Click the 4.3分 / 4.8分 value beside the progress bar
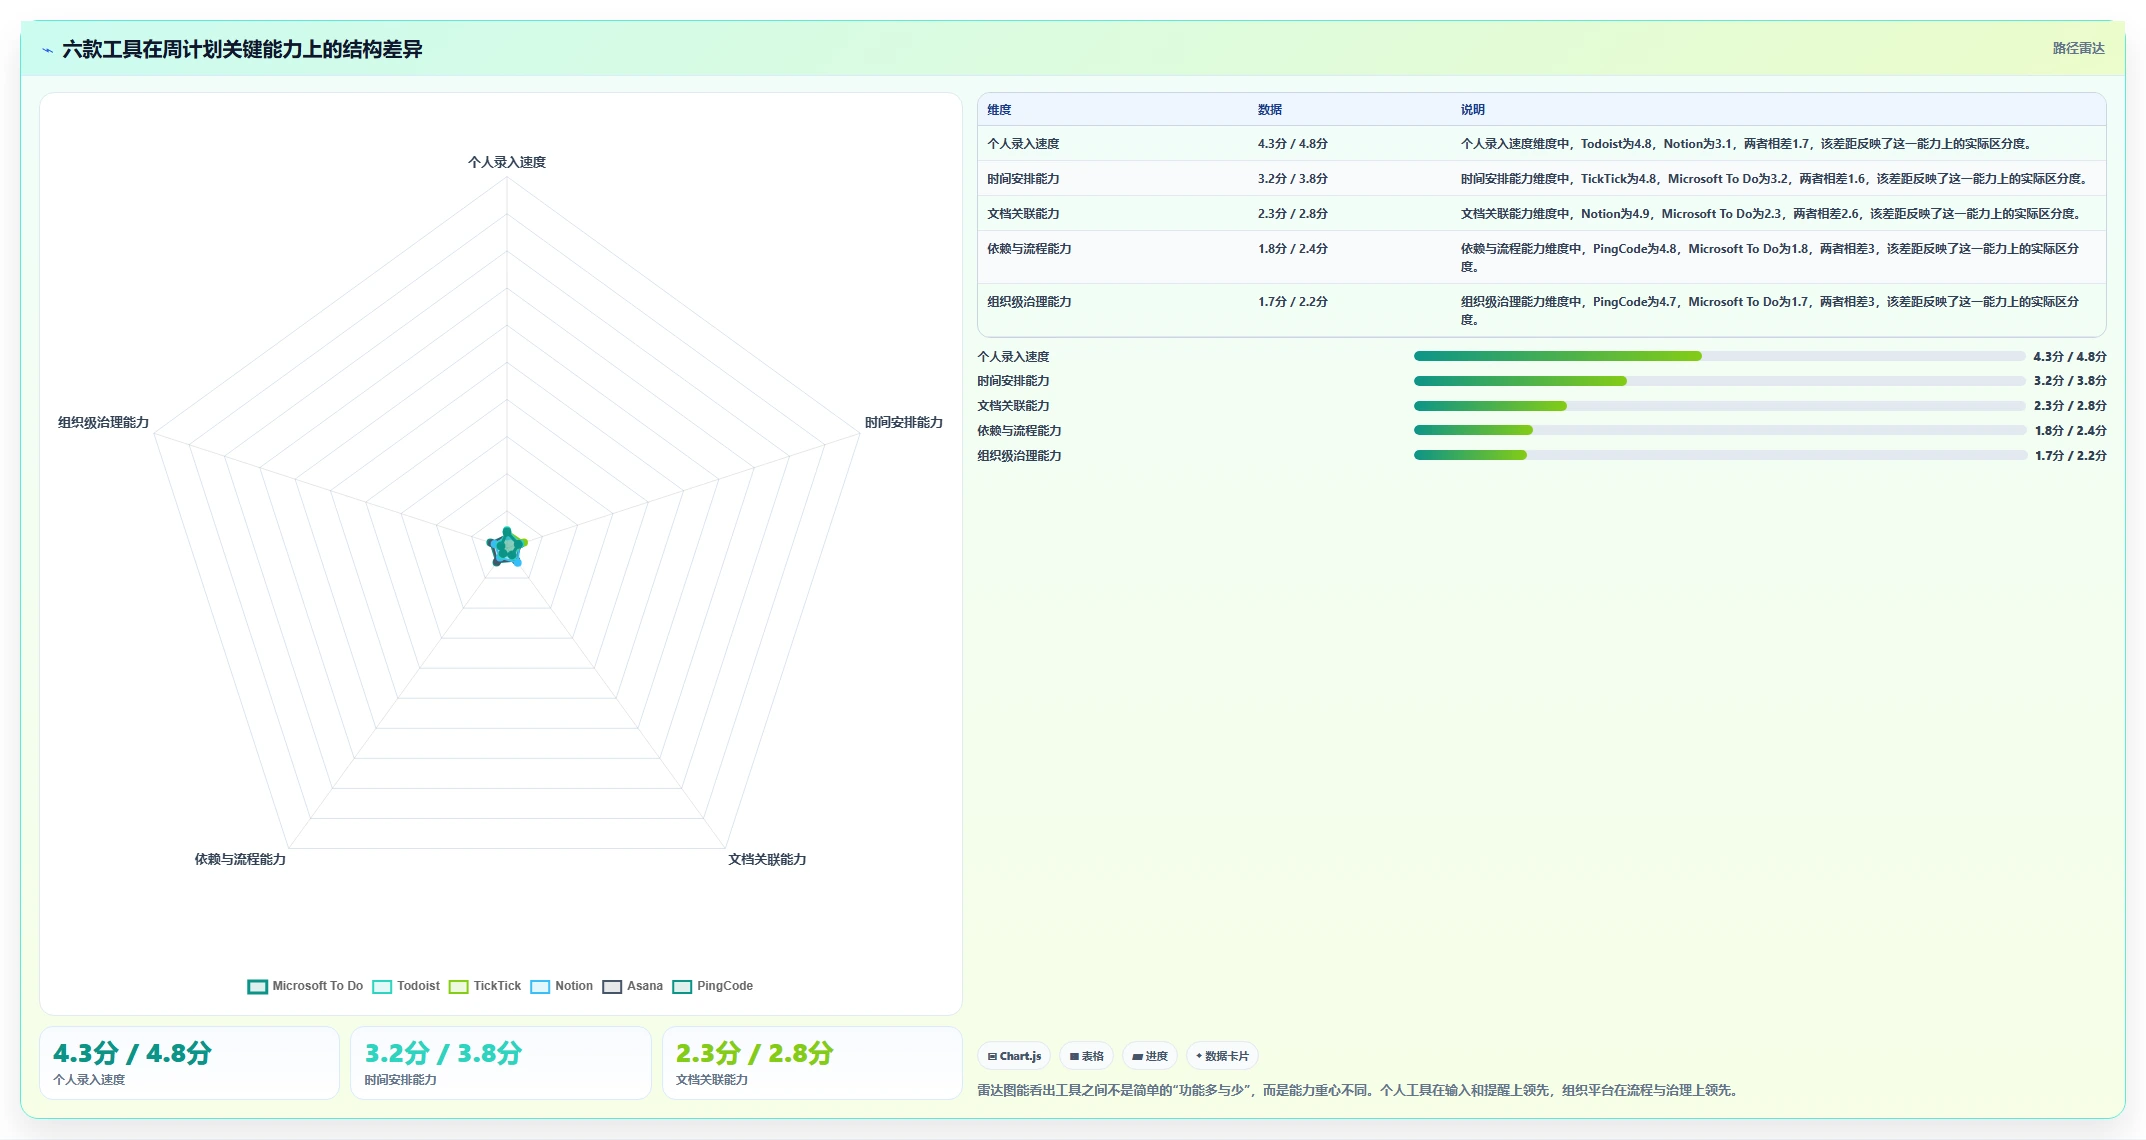The image size is (2146, 1140). [2070, 357]
